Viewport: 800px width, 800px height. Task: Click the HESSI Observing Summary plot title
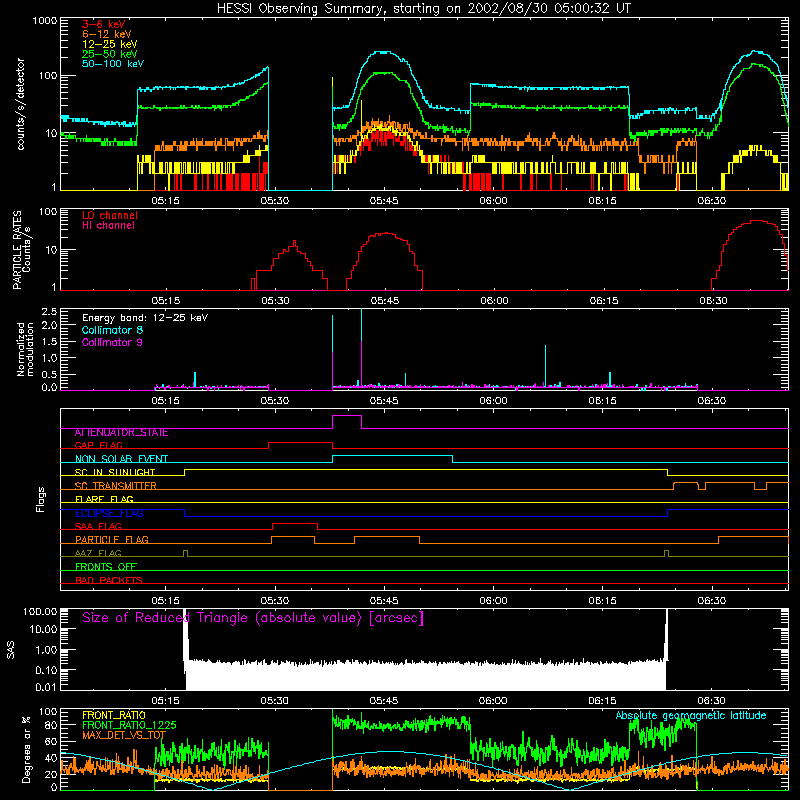424,9
